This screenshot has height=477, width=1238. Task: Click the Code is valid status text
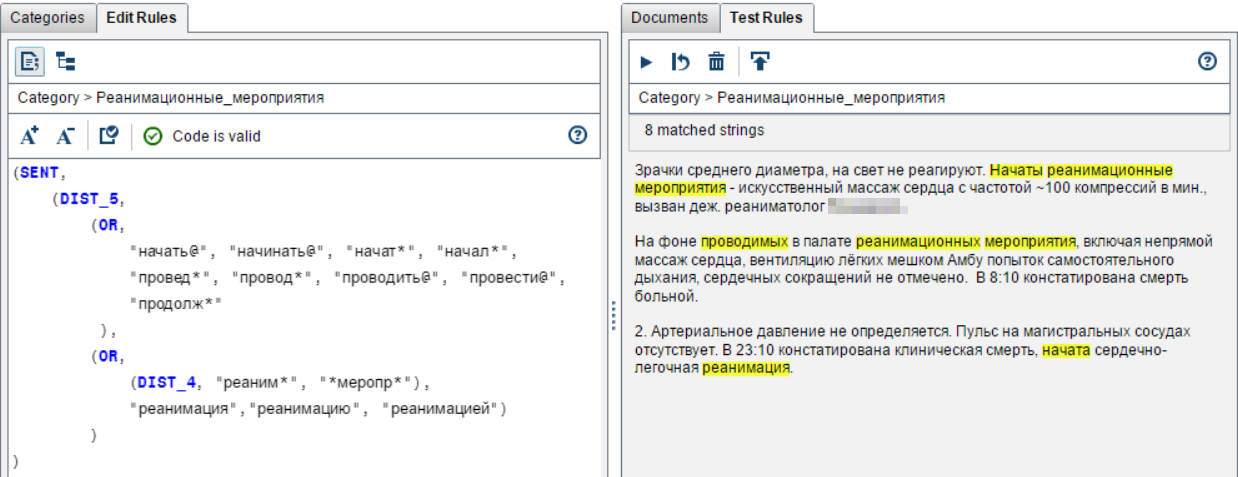click(x=216, y=136)
